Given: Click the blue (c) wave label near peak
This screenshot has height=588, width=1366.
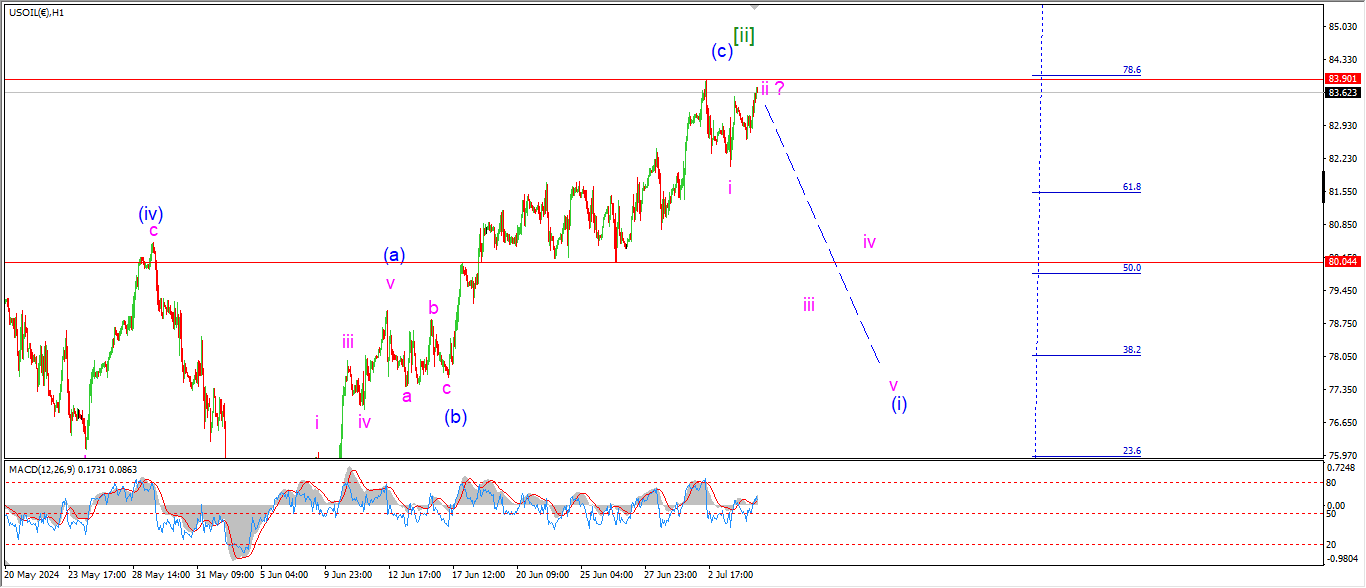Looking at the screenshot, I should pos(720,51).
